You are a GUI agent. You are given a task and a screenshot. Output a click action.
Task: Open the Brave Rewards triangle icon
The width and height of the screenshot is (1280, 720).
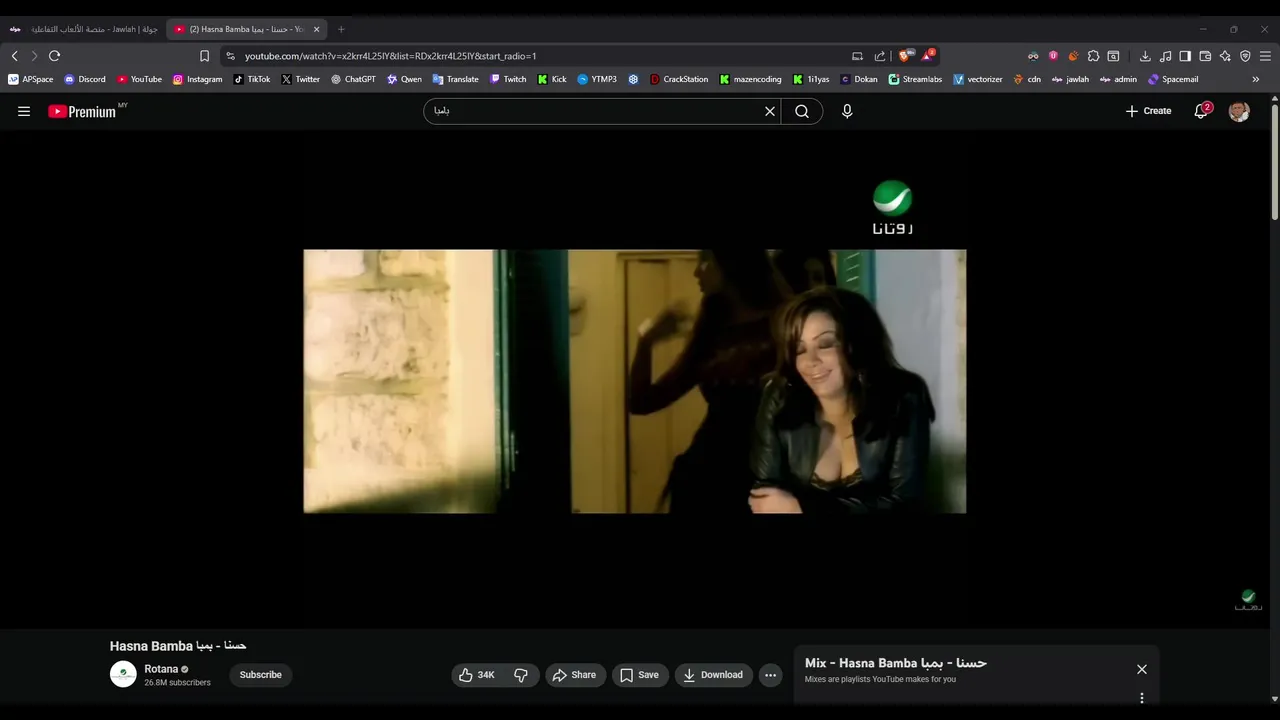coord(927,56)
